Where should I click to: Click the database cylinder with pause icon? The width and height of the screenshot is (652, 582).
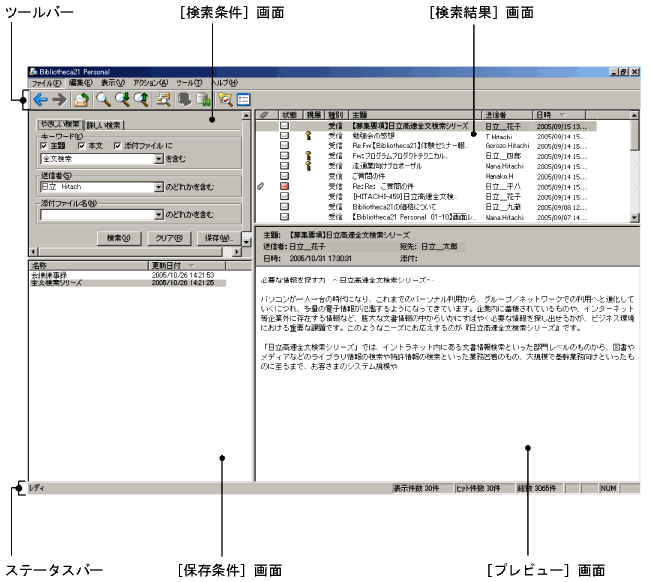pyautogui.click(x=203, y=100)
